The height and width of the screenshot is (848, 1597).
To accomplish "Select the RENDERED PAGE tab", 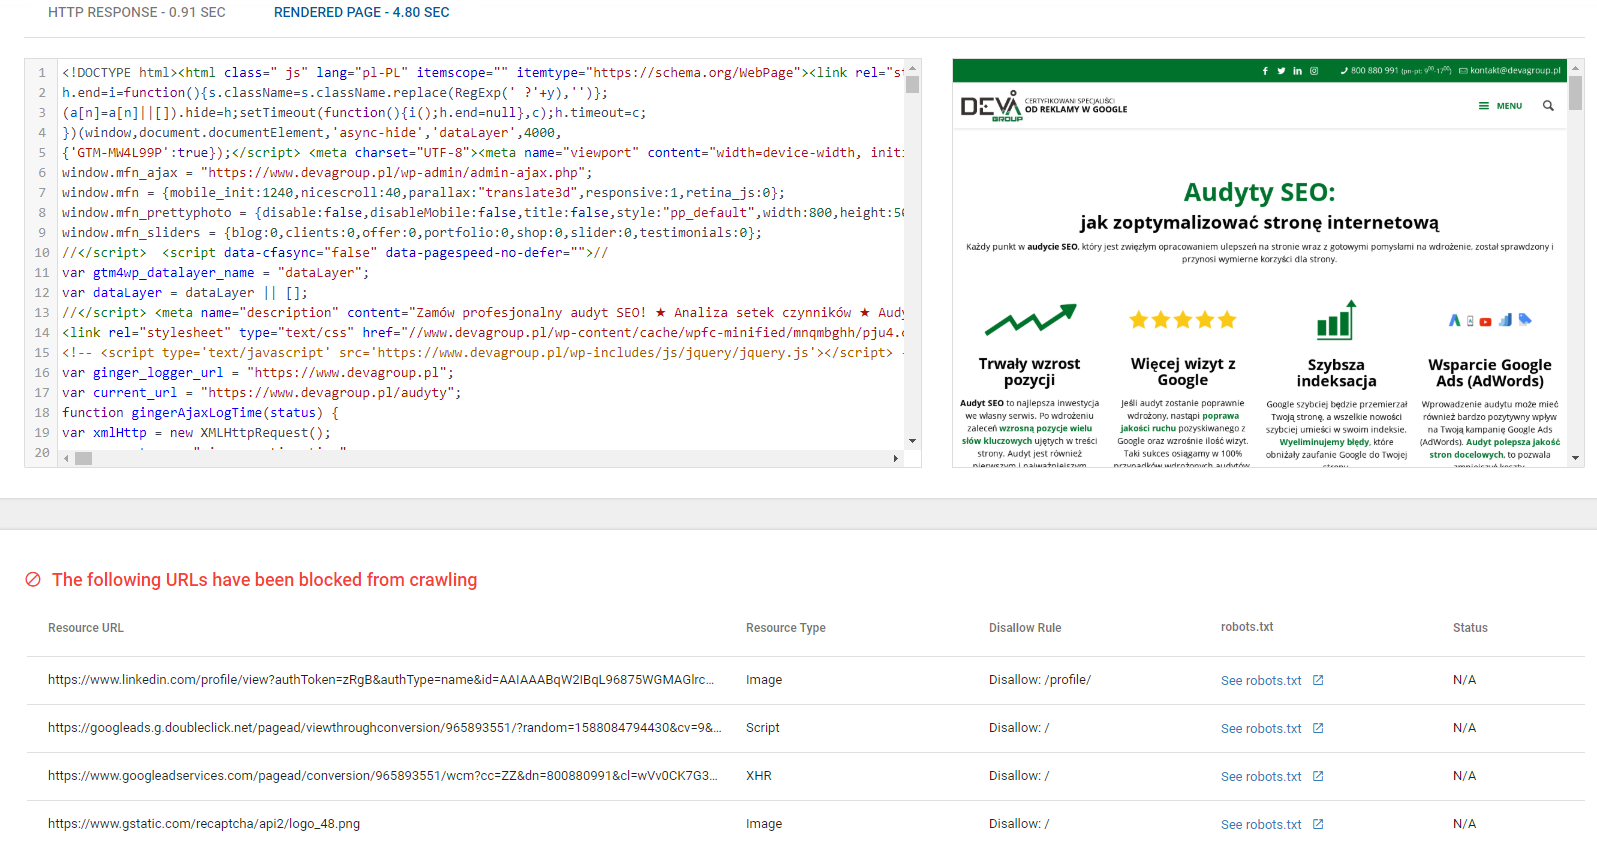I will coord(362,12).
